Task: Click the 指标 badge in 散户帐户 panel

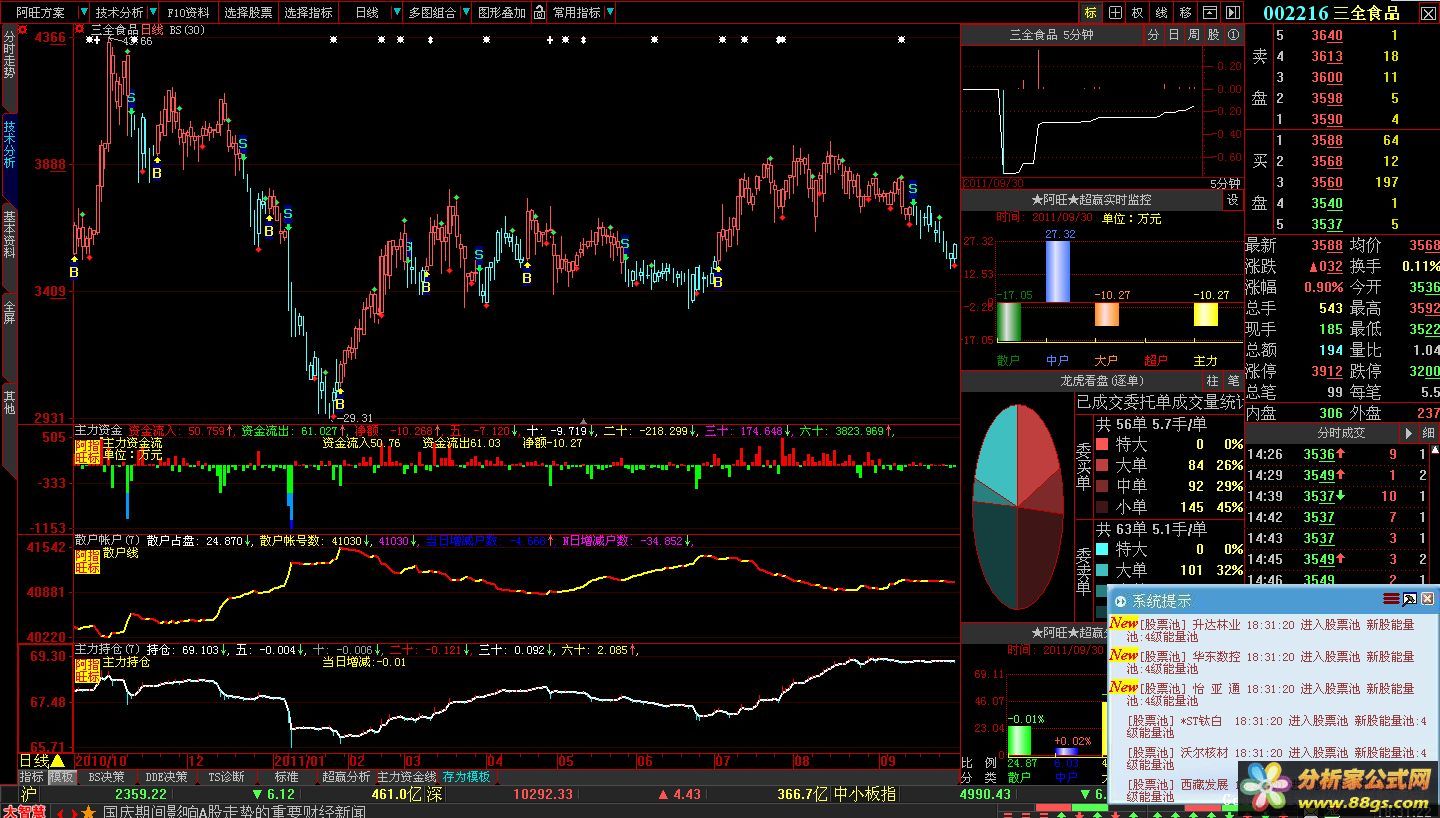Action: tap(88, 560)
